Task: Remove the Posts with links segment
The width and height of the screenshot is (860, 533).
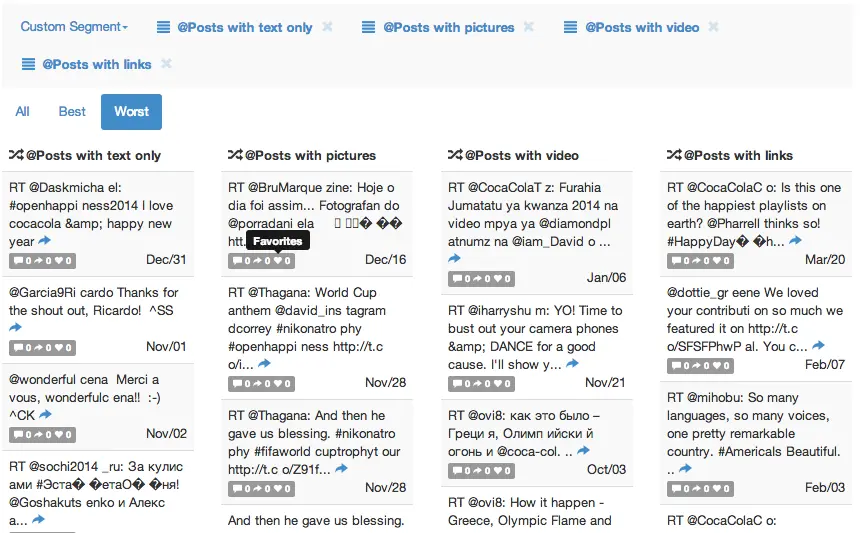Action: point(167,64)
